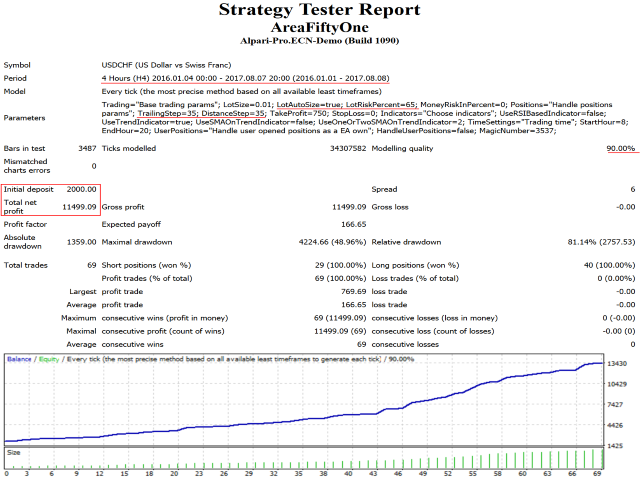The height and width of the screenshot is (480, 640).
Task: Click the Profit factor label
Action: [x=24, y=227]
